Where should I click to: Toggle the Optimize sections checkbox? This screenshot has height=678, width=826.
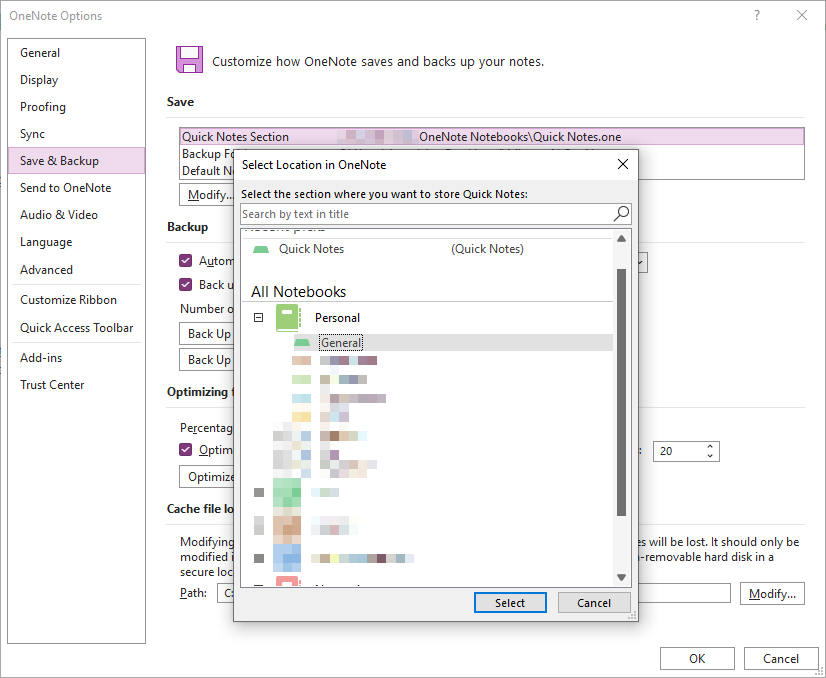point(185,450)
